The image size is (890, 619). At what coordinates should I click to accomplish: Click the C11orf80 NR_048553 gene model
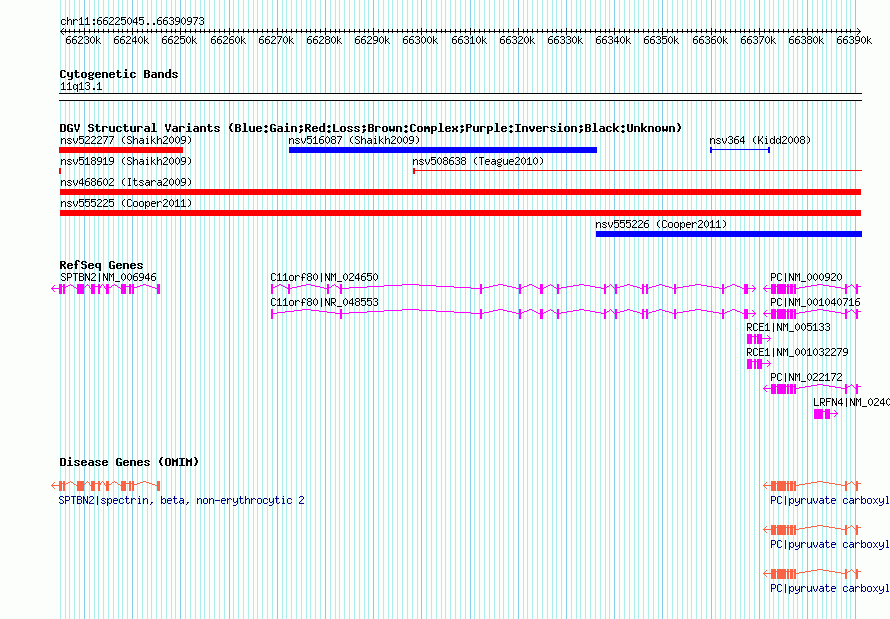[513, 314]
